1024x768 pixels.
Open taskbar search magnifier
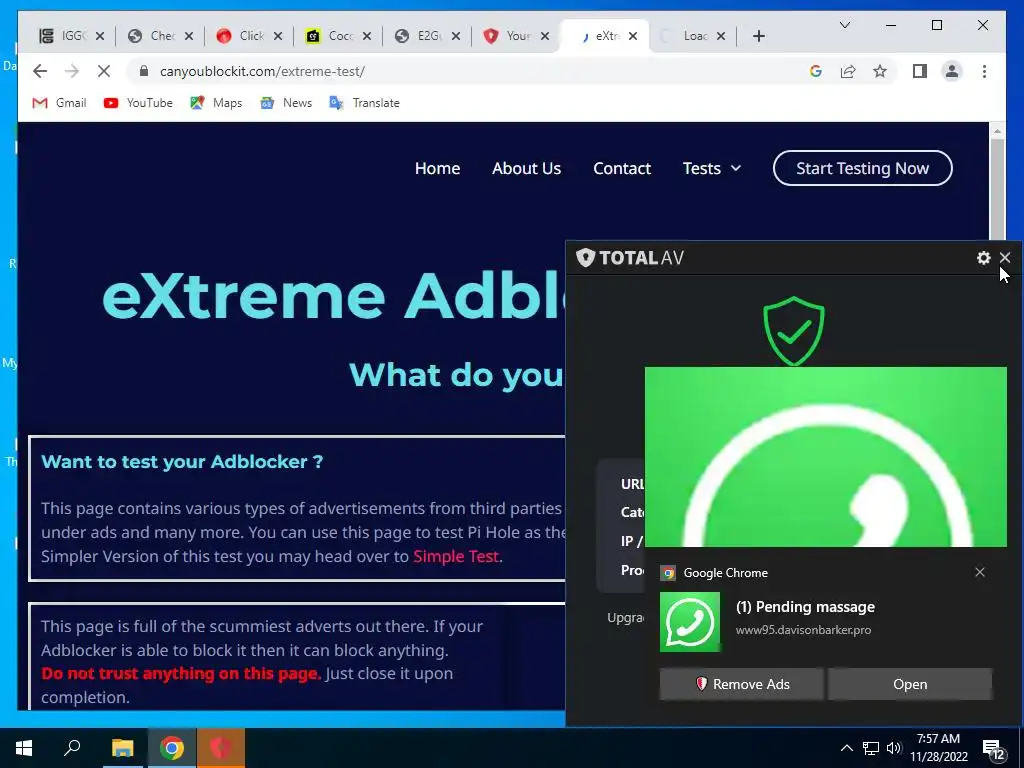click(x=72, y=748)
